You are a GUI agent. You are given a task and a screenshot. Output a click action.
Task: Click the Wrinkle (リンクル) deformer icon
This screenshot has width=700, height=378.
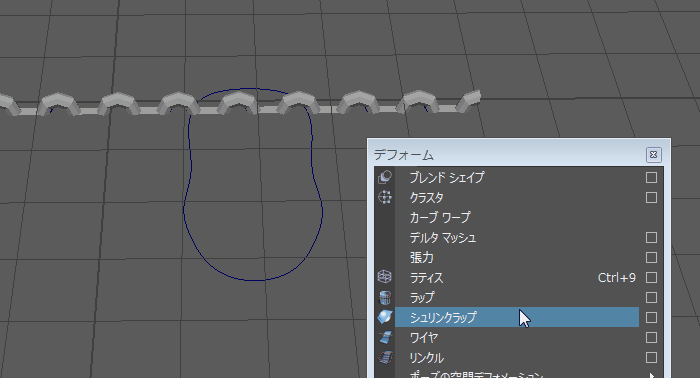pyautogui.click(x=385, y=357)
